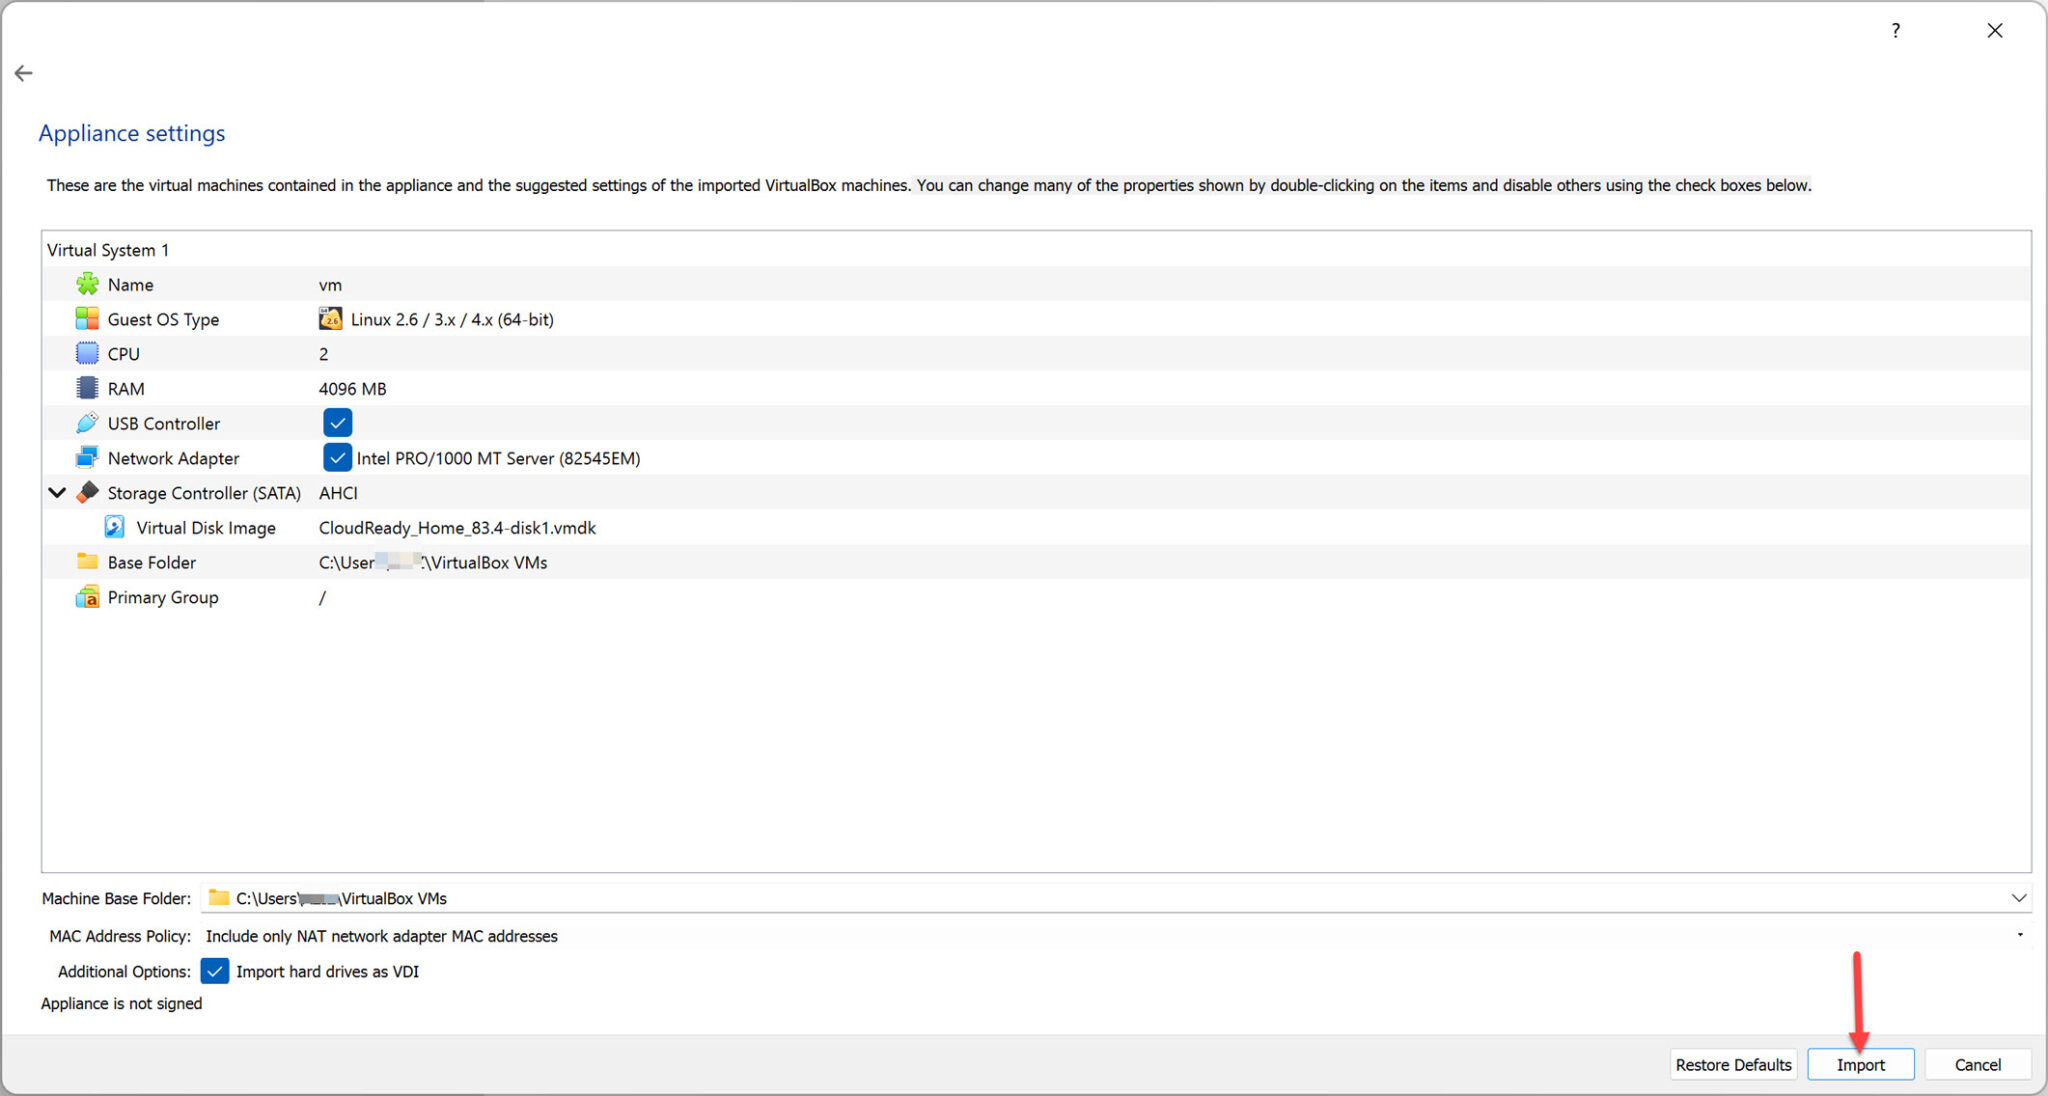The width and height of the screenshot is (2048, 1096).
Task: Click the RAM memory icon
Action: coord(87,388)
